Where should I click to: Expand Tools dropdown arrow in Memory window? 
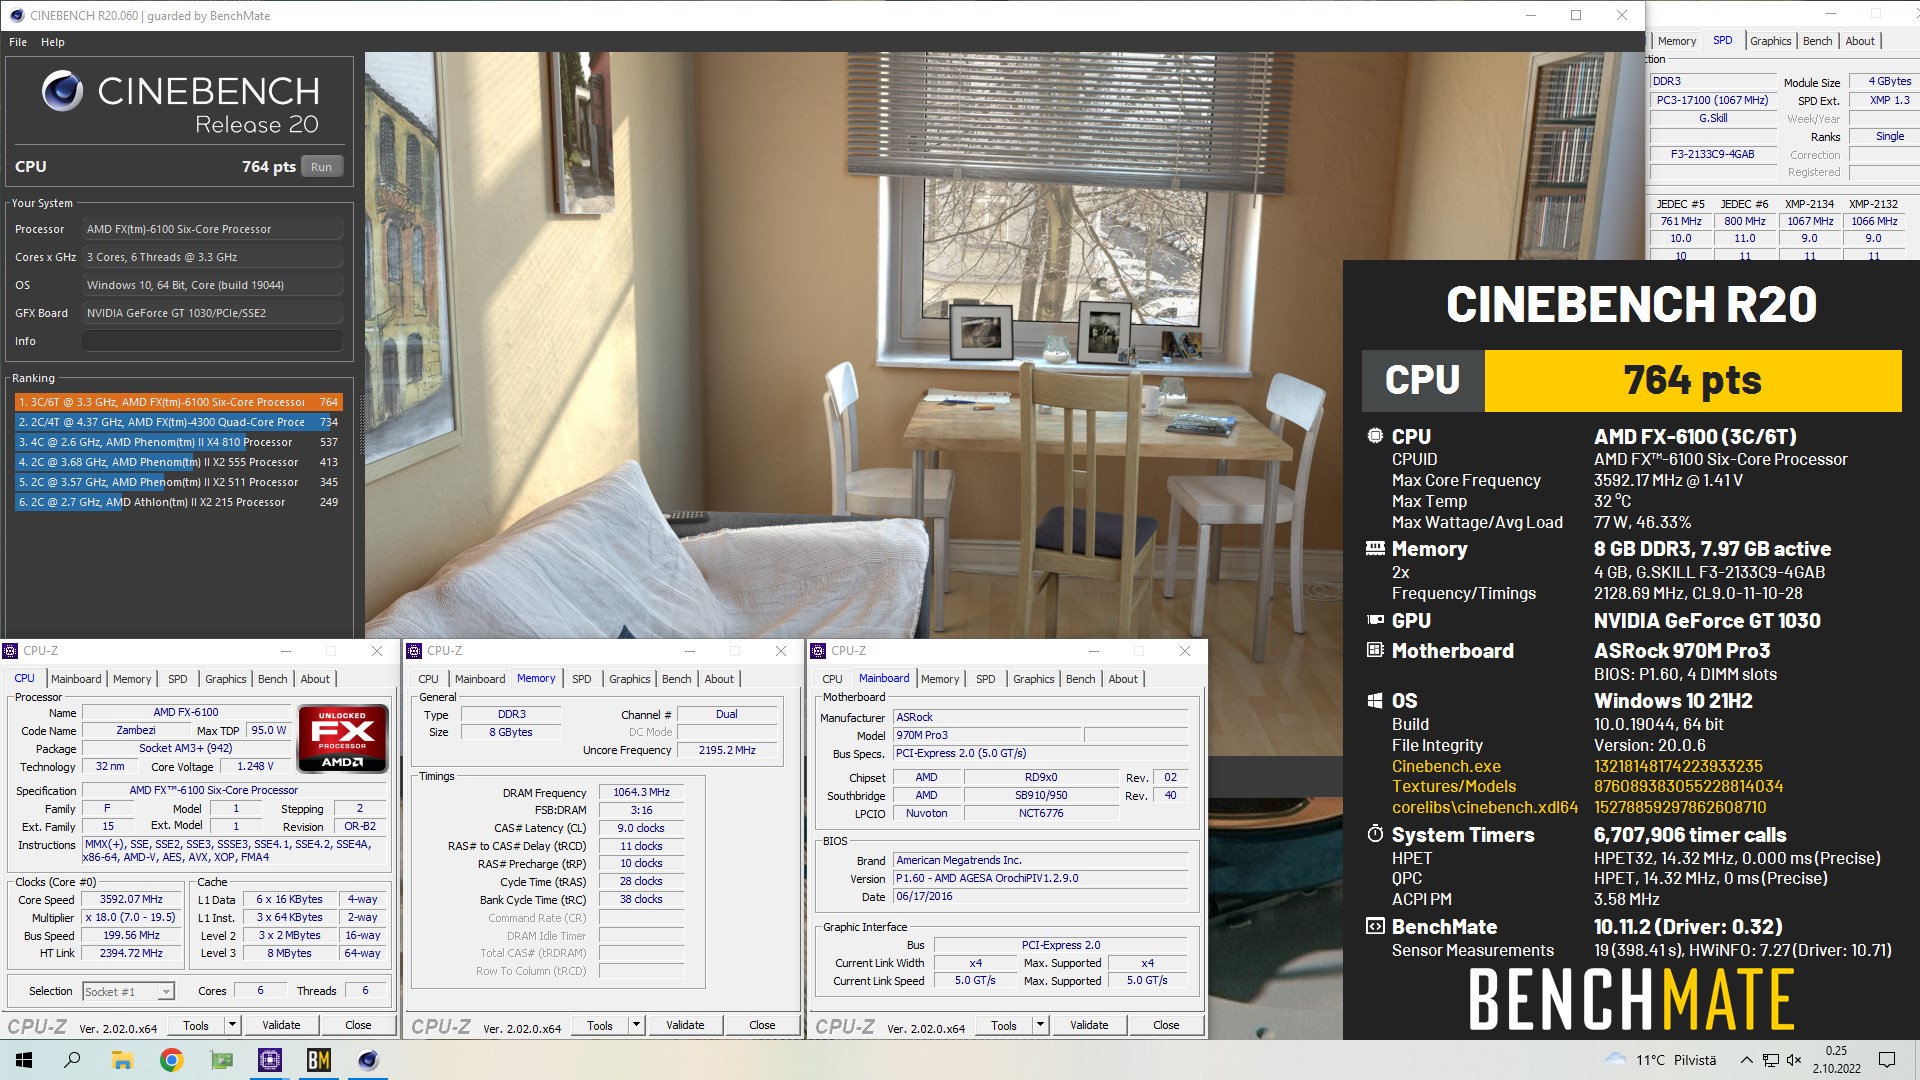pyautogui.click(x=636, y=1025)
